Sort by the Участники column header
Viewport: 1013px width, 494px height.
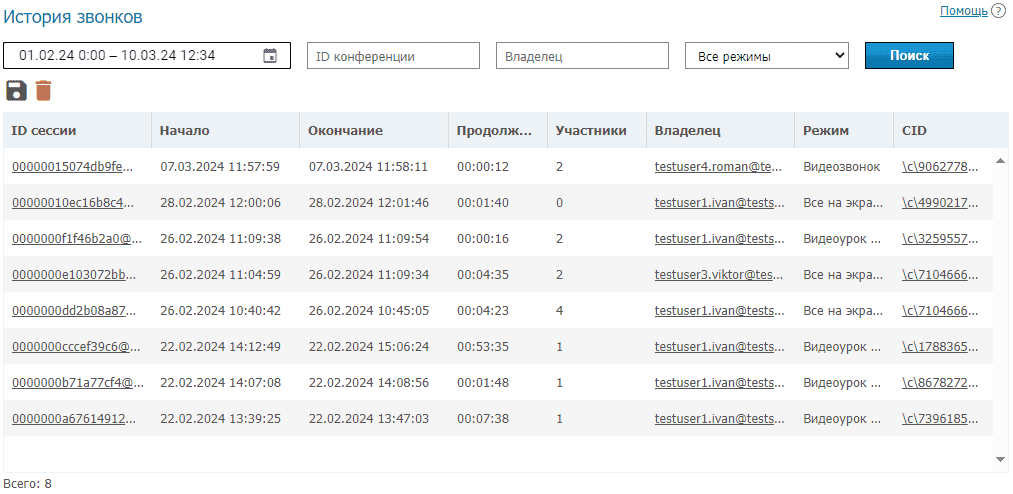click(x=596, y=130)
